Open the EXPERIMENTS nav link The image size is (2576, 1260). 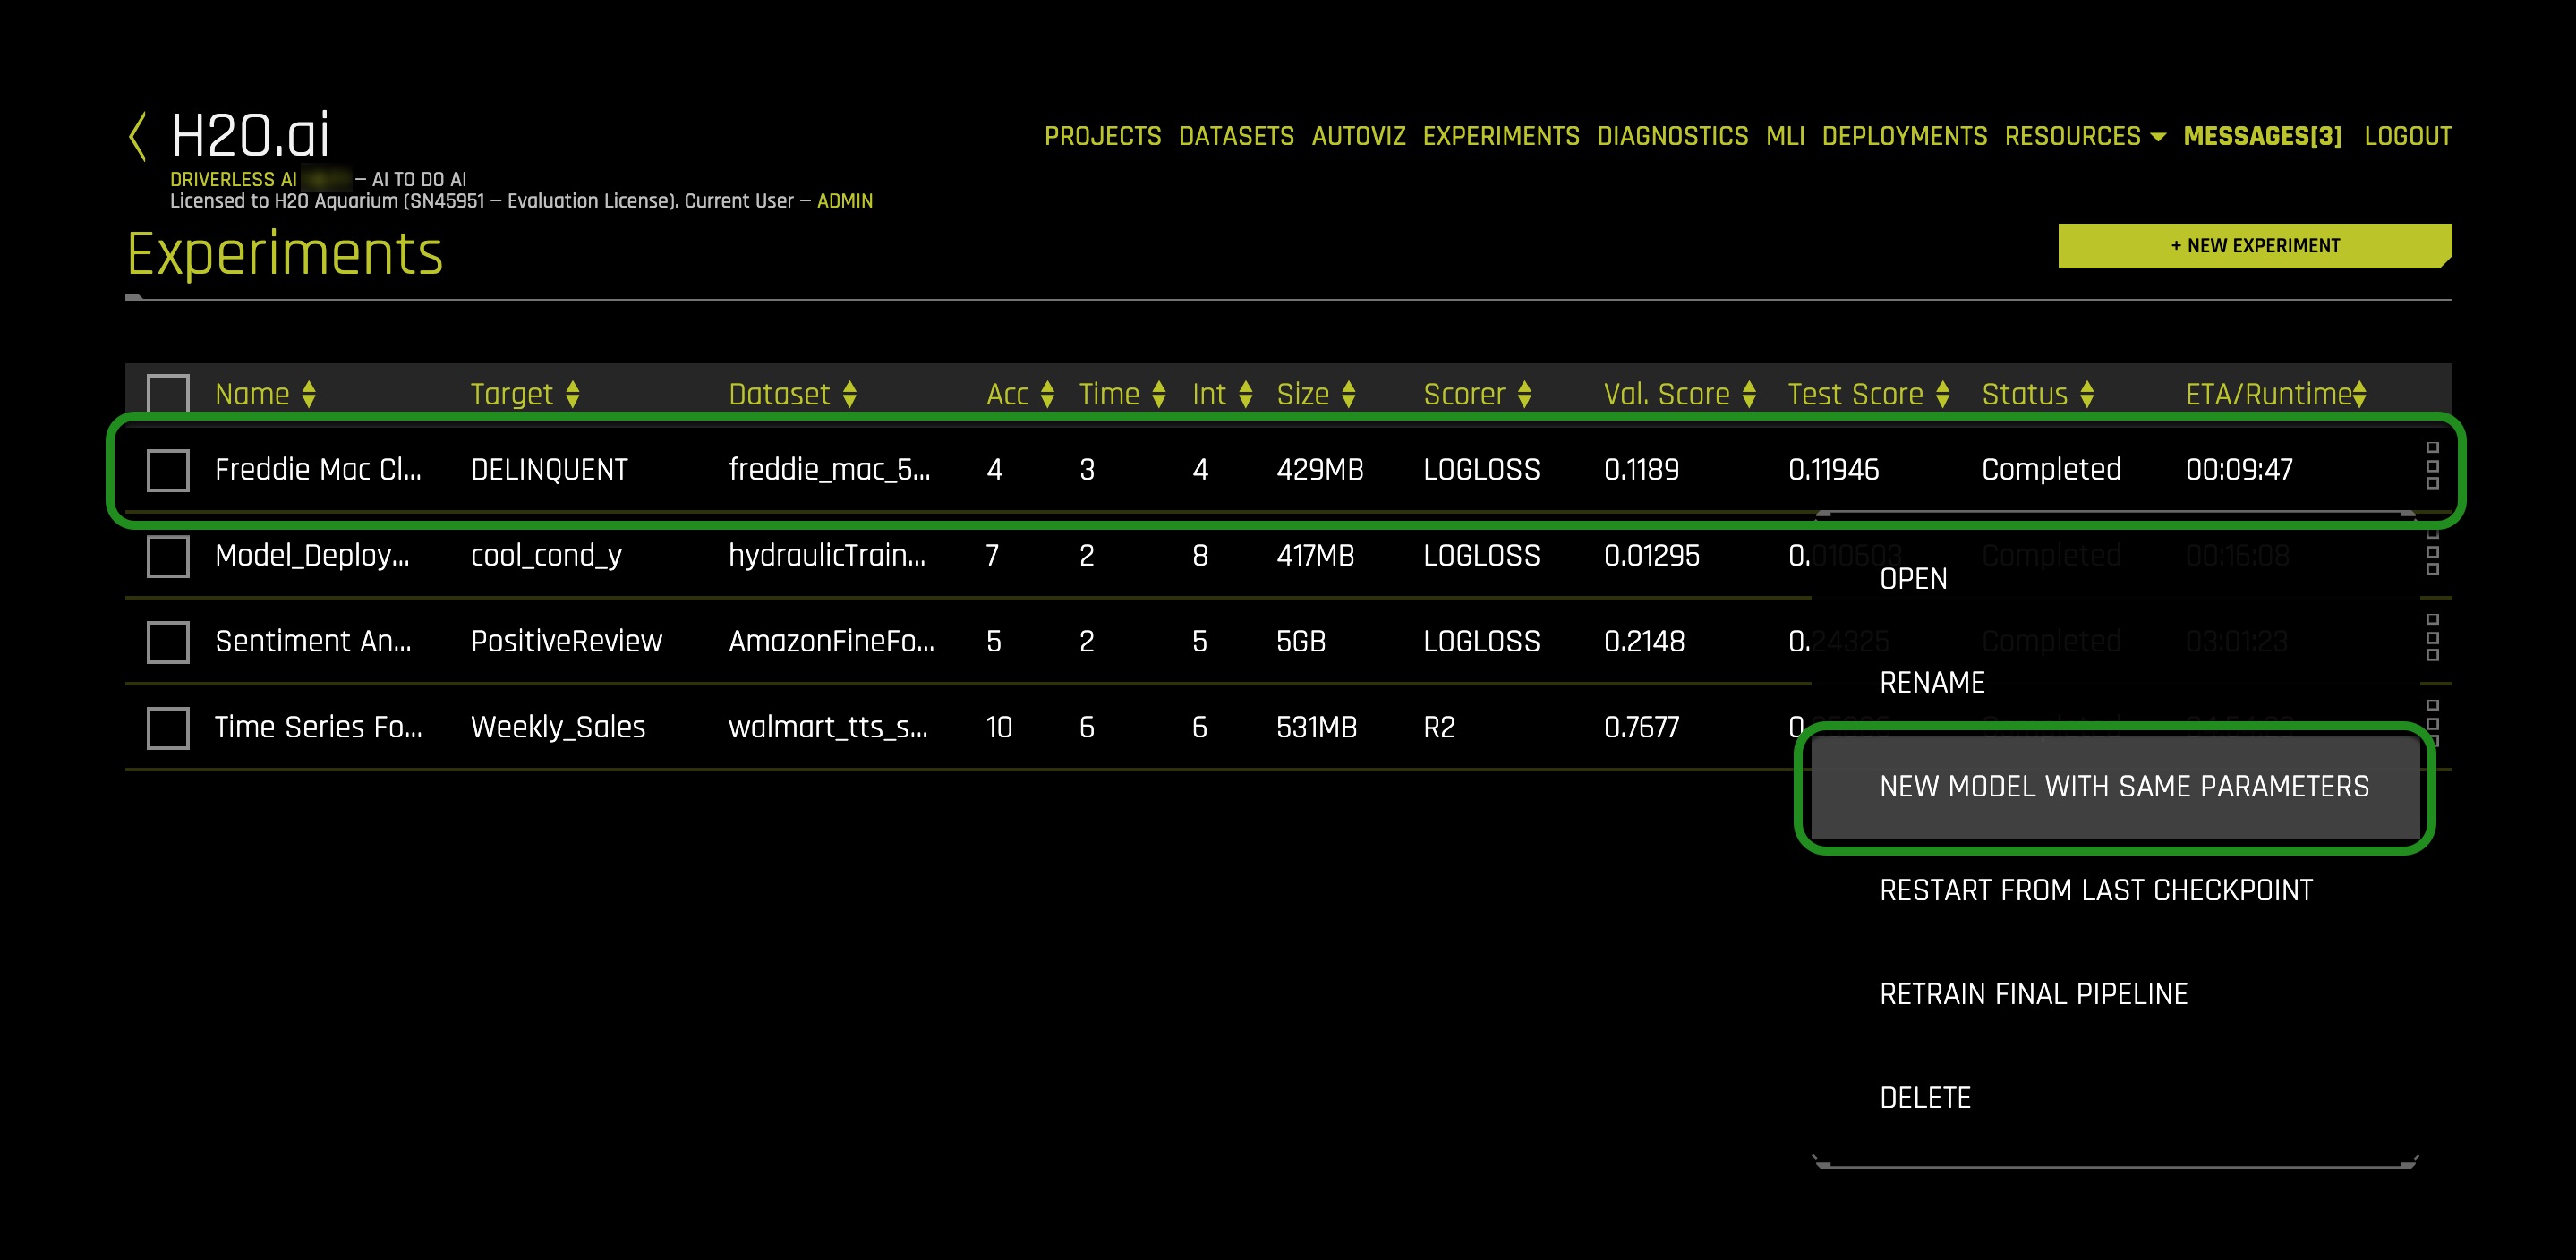point(1501,136)
